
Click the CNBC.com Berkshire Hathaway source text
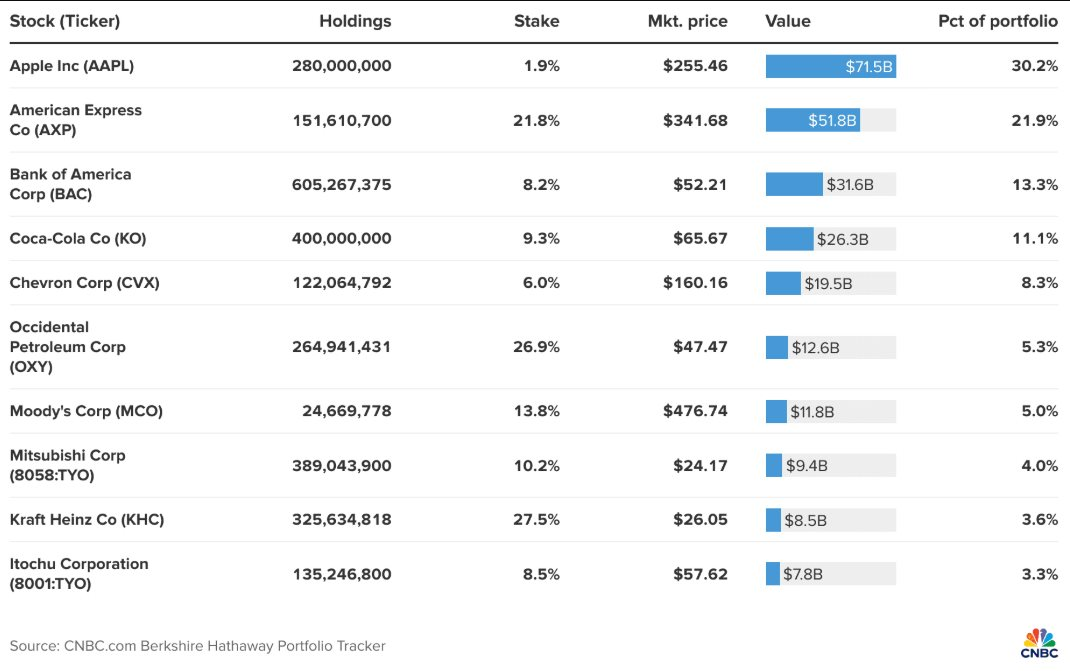point(197,646)
